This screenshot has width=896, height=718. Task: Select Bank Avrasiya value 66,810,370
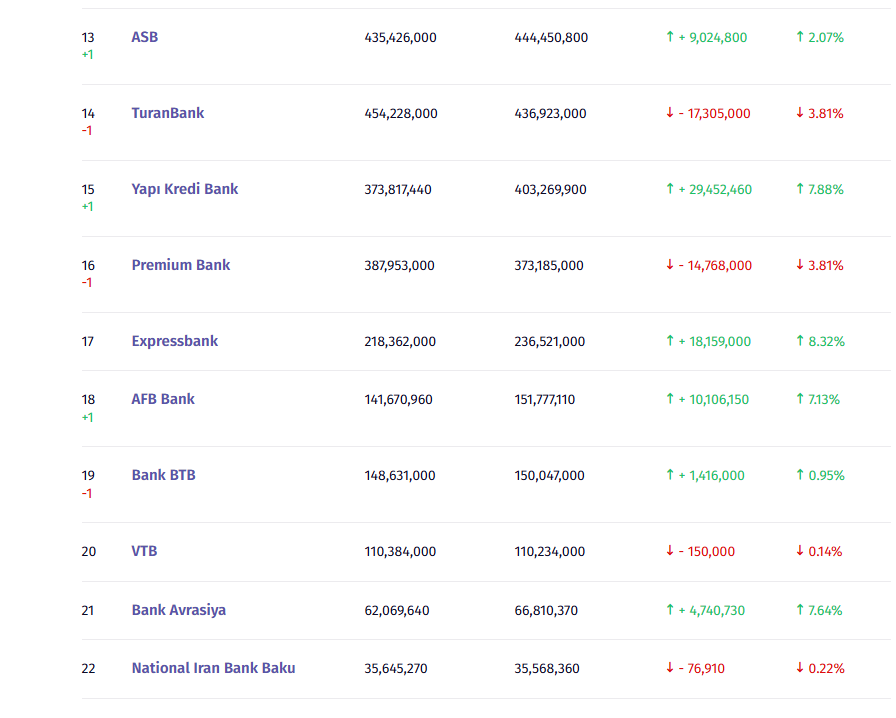(x=546, y=611)
